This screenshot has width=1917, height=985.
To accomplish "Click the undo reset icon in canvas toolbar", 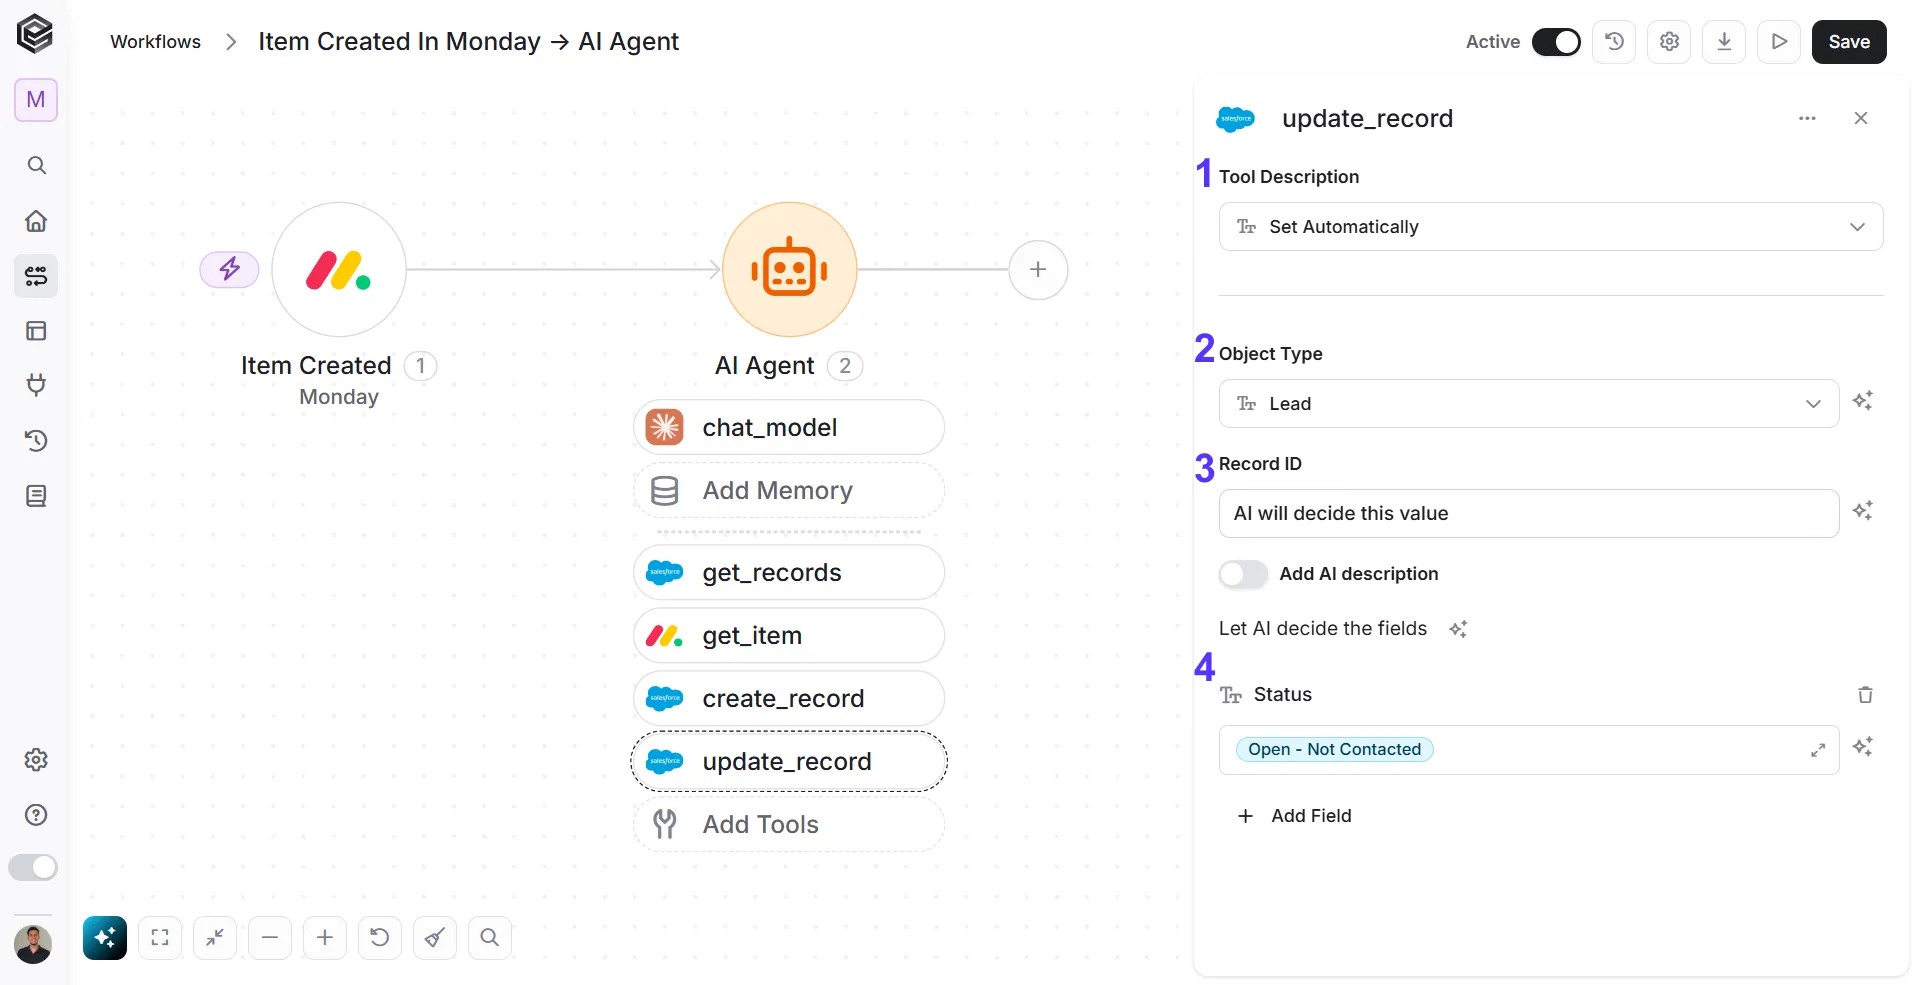I will (380, 938).
